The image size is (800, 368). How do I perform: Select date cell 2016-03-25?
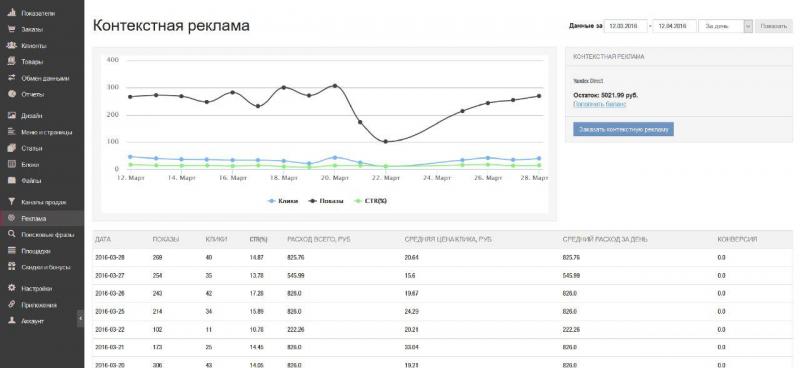click(110, 311)
